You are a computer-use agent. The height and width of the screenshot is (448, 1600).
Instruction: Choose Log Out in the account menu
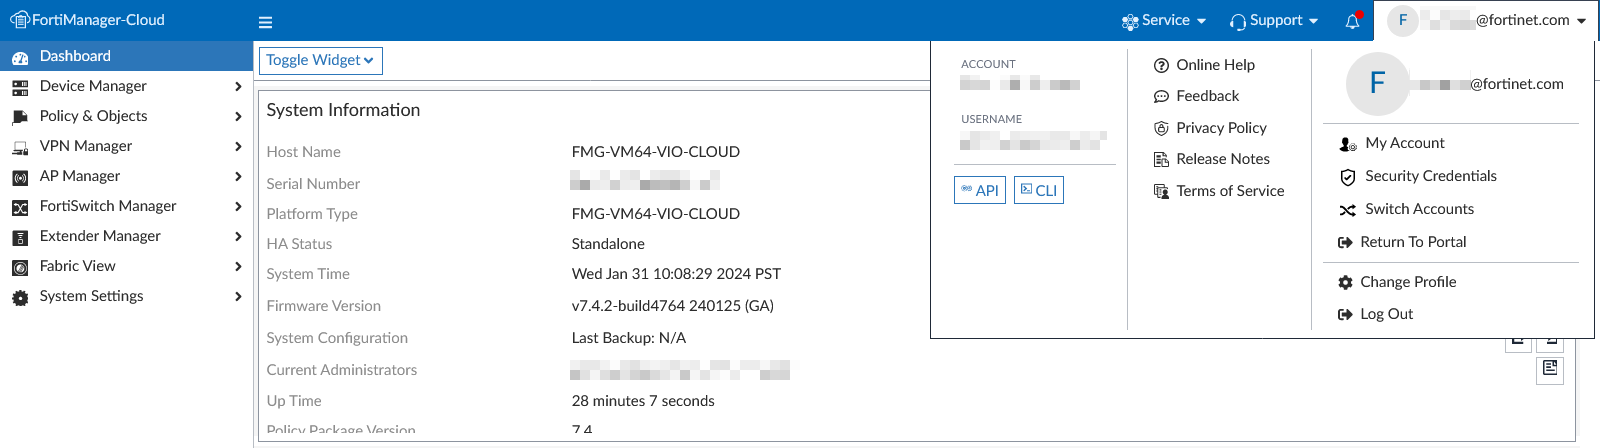[1386, 314]
